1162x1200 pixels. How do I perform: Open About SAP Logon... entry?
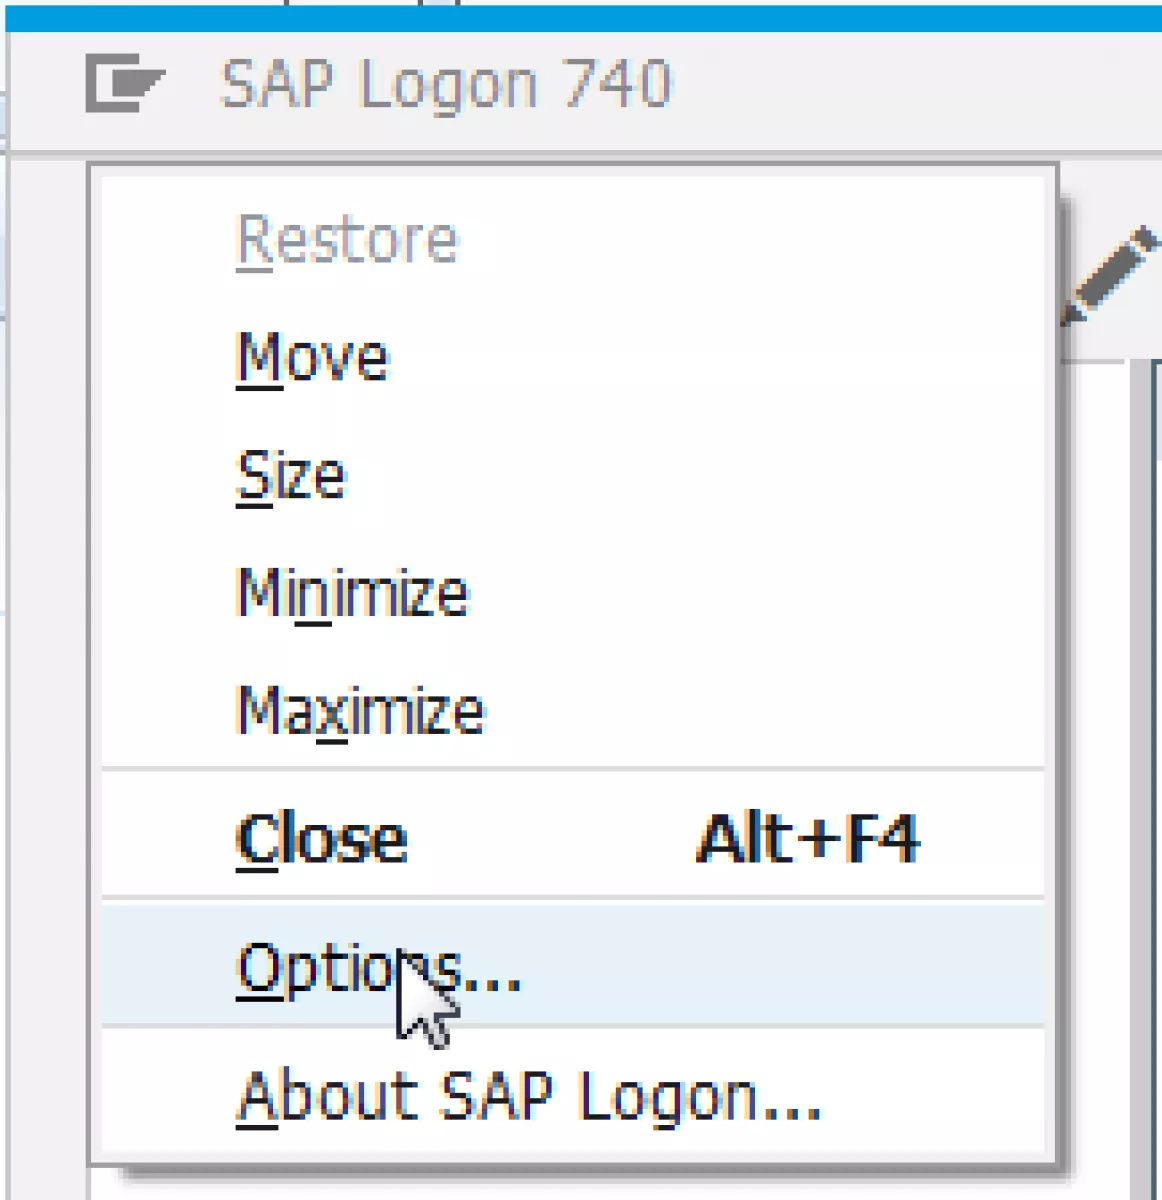[x=573, y=1096]
